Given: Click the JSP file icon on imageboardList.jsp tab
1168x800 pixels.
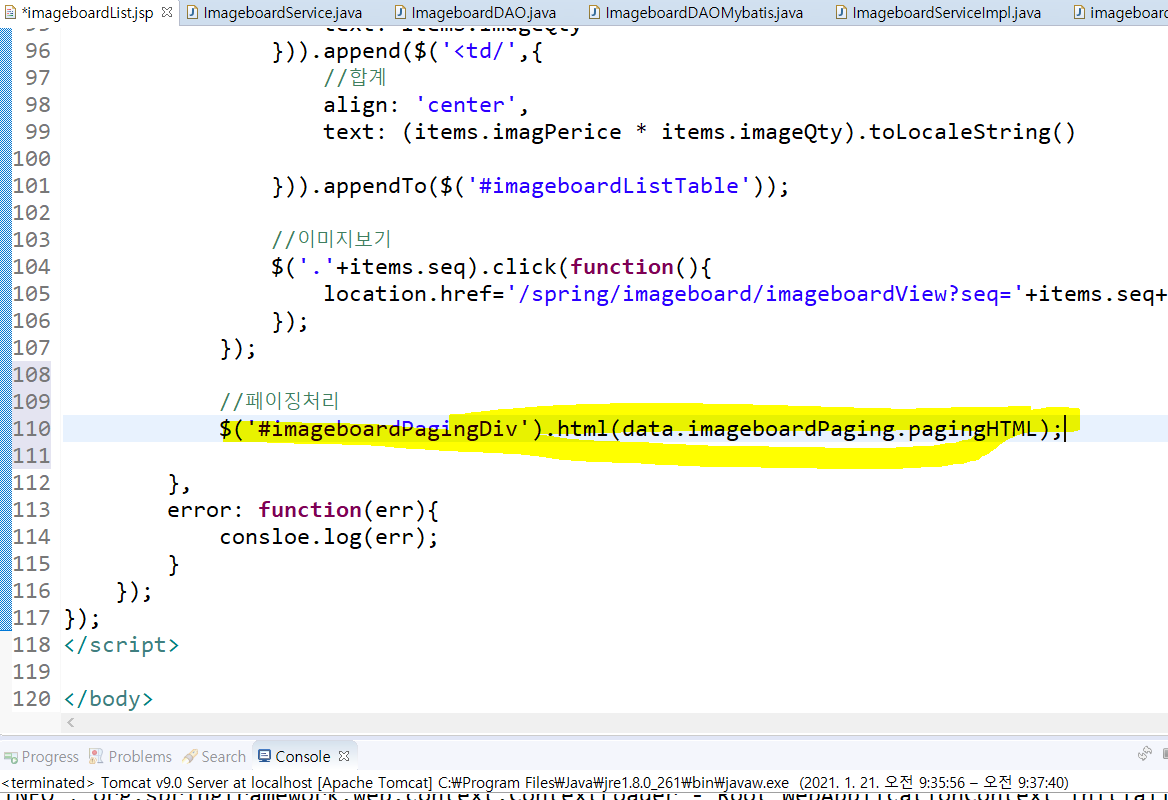Looking at the screenshot, I should coord(10,13).
